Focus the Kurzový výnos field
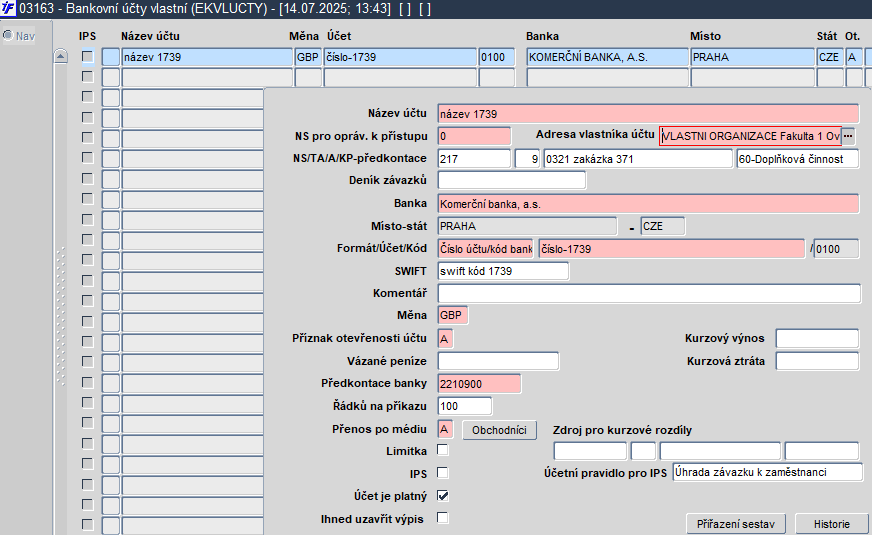Screen dimensions: 872x535 [x=818, y=338]
